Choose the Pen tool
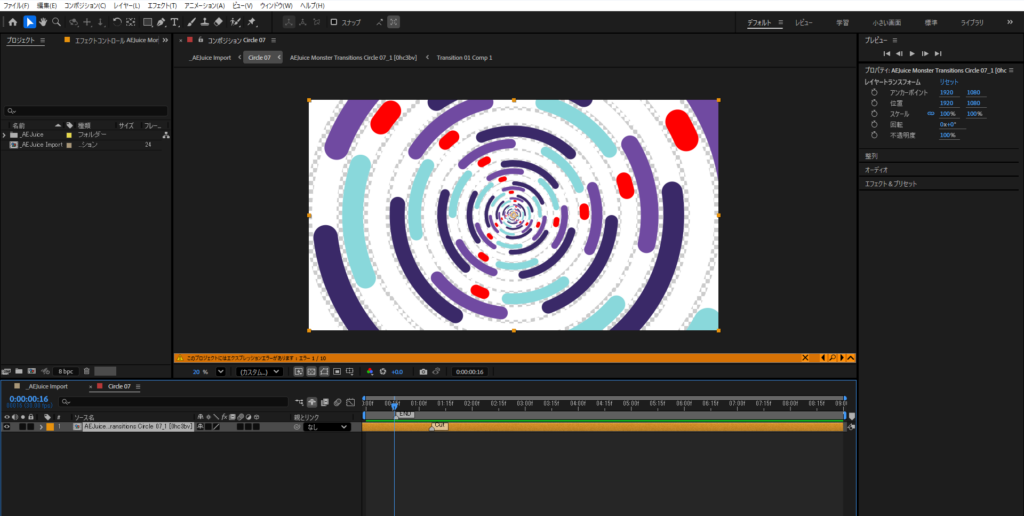This screenshot has height=516, width=1024. (x=161, y=22)
